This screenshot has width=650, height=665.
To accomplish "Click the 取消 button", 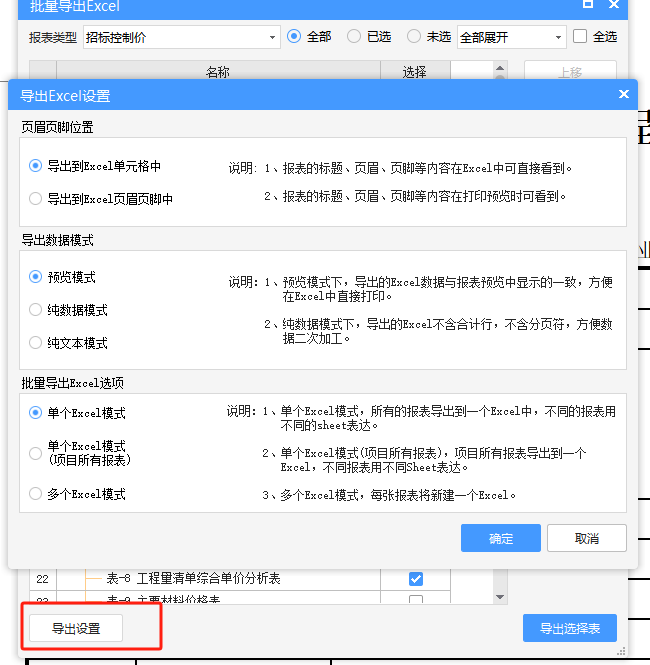I will click(586, 538).
